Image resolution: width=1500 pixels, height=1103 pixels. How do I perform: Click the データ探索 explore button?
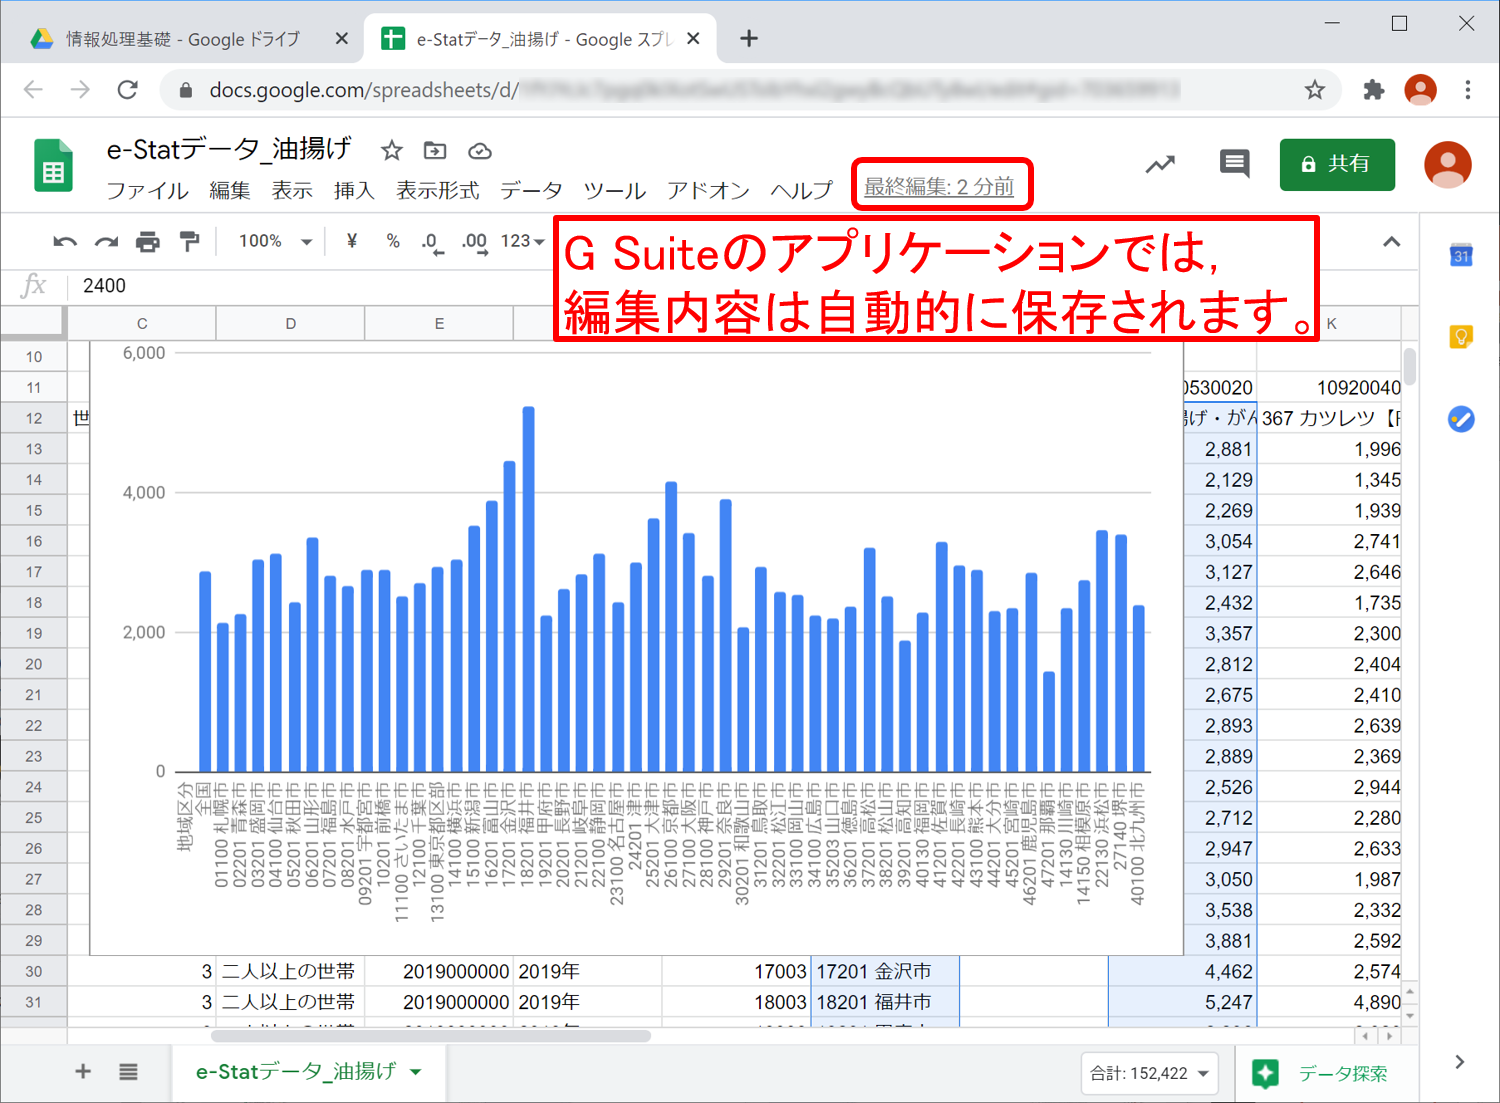(x=1320, y=1073)
